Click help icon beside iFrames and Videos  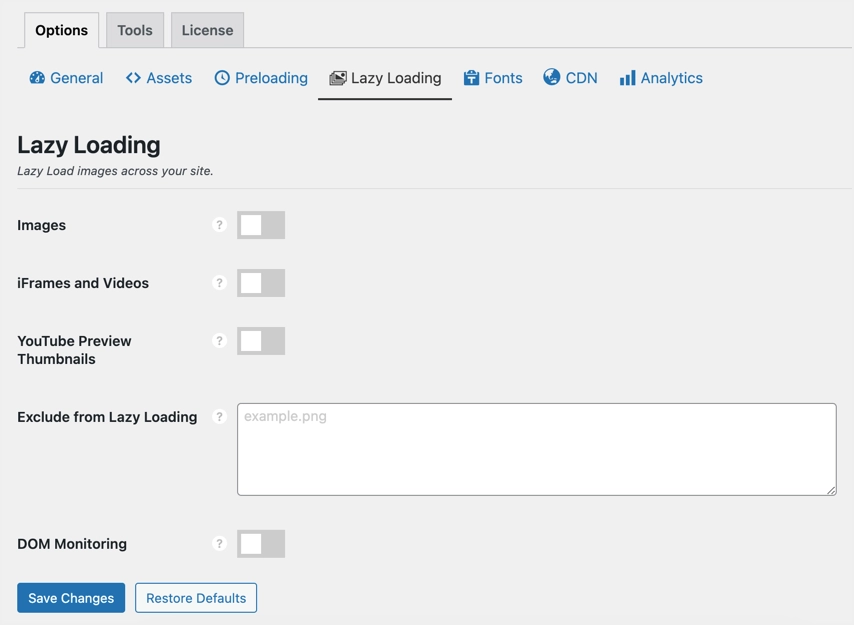[219, 283]
